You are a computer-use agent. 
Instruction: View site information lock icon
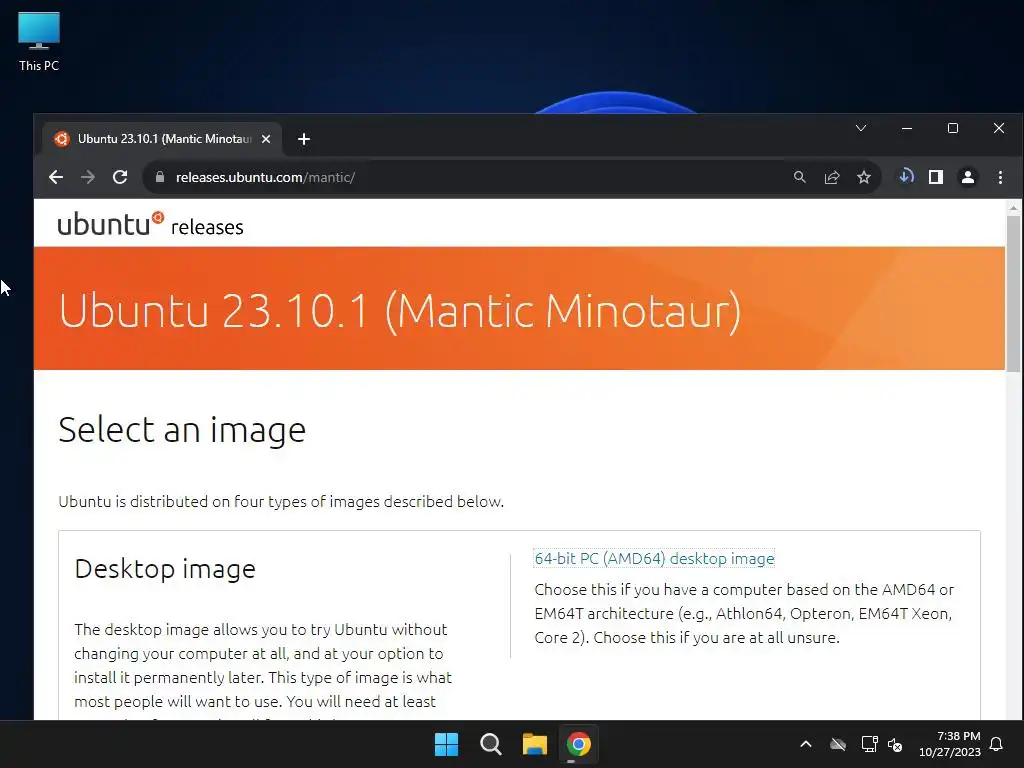159,177
